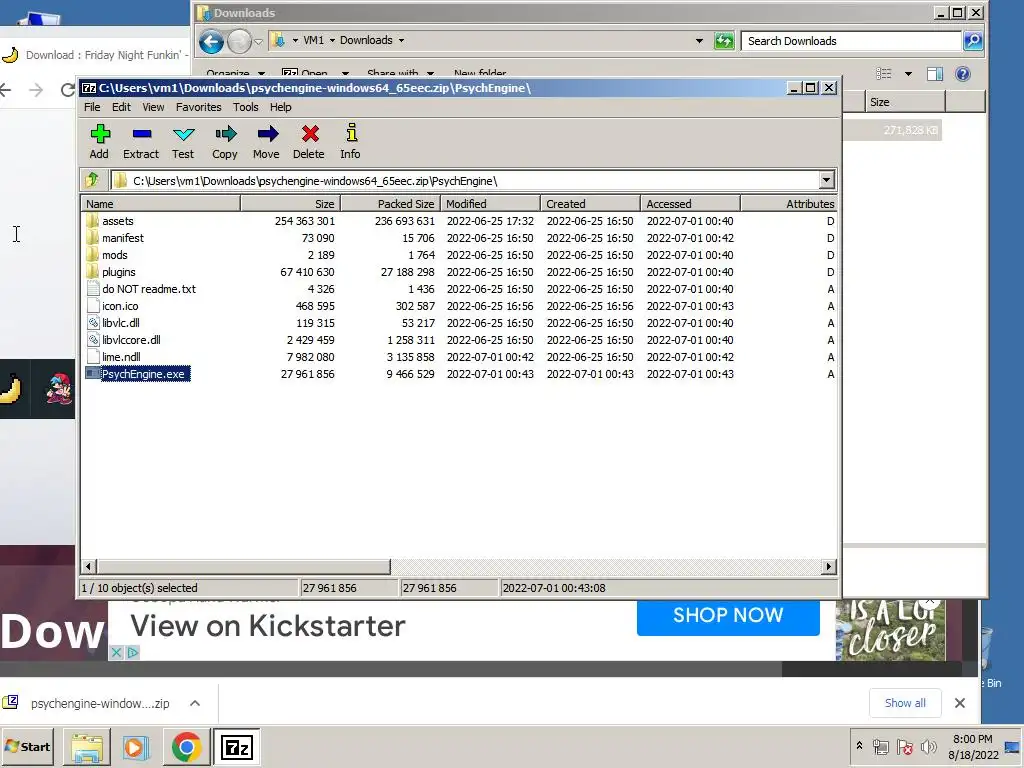The width and height of the screenshot is (1024, 768).
Task: Select the manifest folder icon
Action: coord(92,238)
